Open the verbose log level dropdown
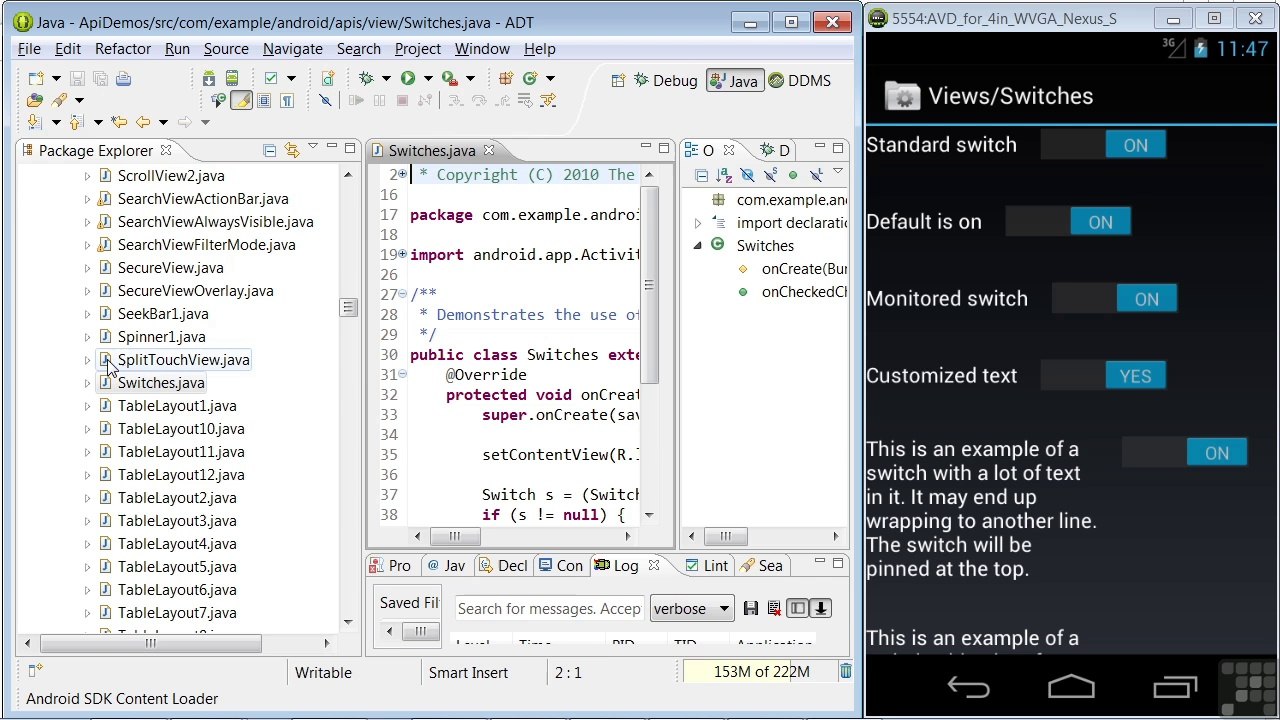The height and width of the screenshot is (720, 1280). [x=692, y=608]
